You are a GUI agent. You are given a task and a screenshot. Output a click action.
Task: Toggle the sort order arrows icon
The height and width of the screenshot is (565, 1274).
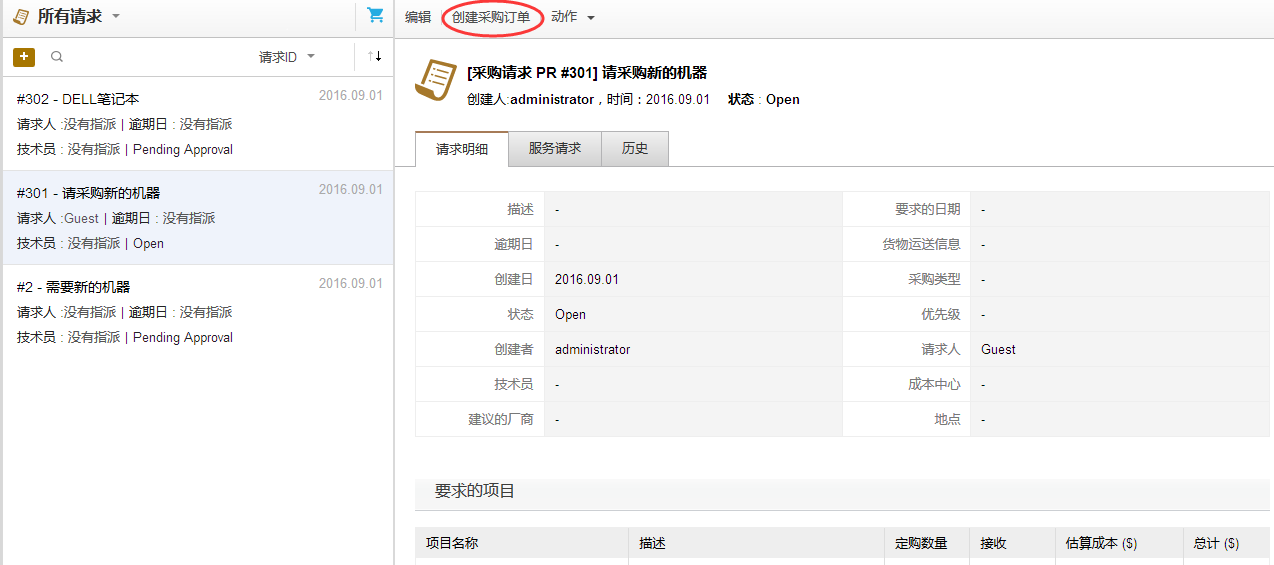tap(375, 57)
